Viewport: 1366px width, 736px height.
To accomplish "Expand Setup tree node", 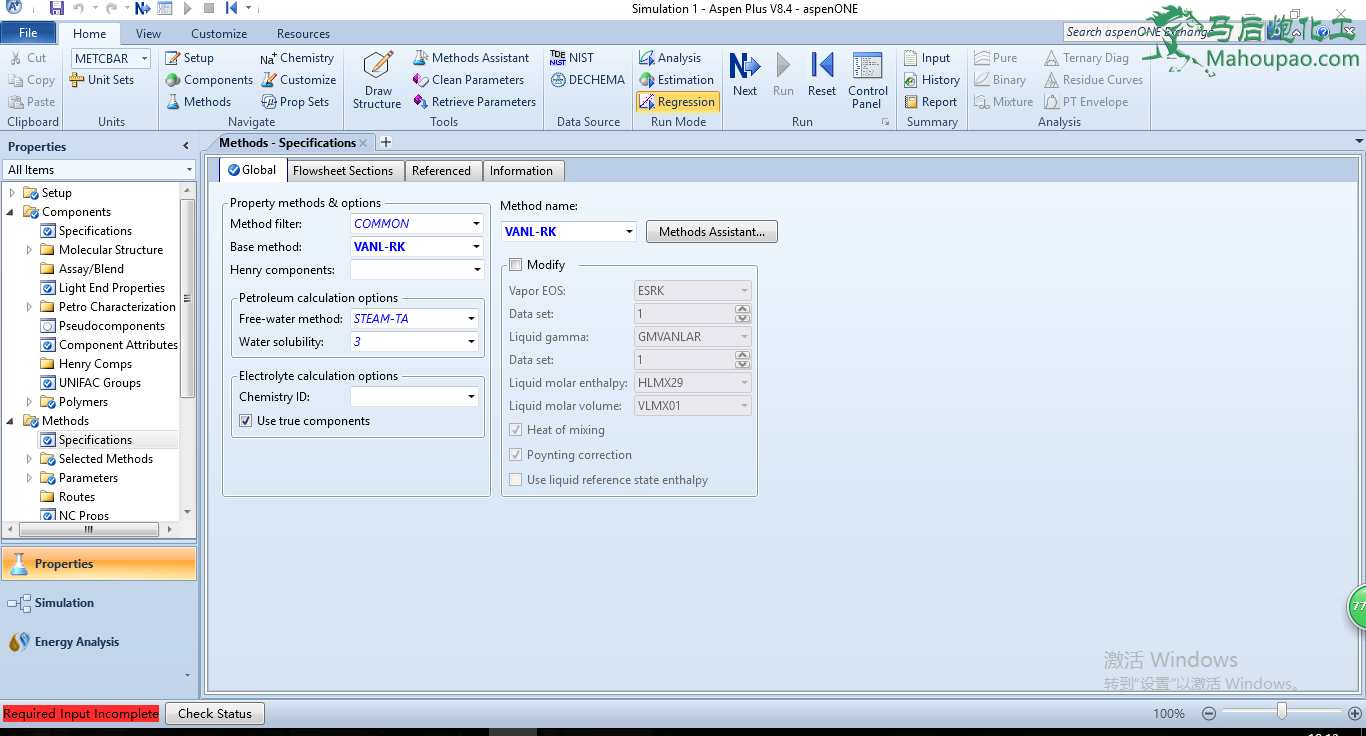I will [12, 193].
